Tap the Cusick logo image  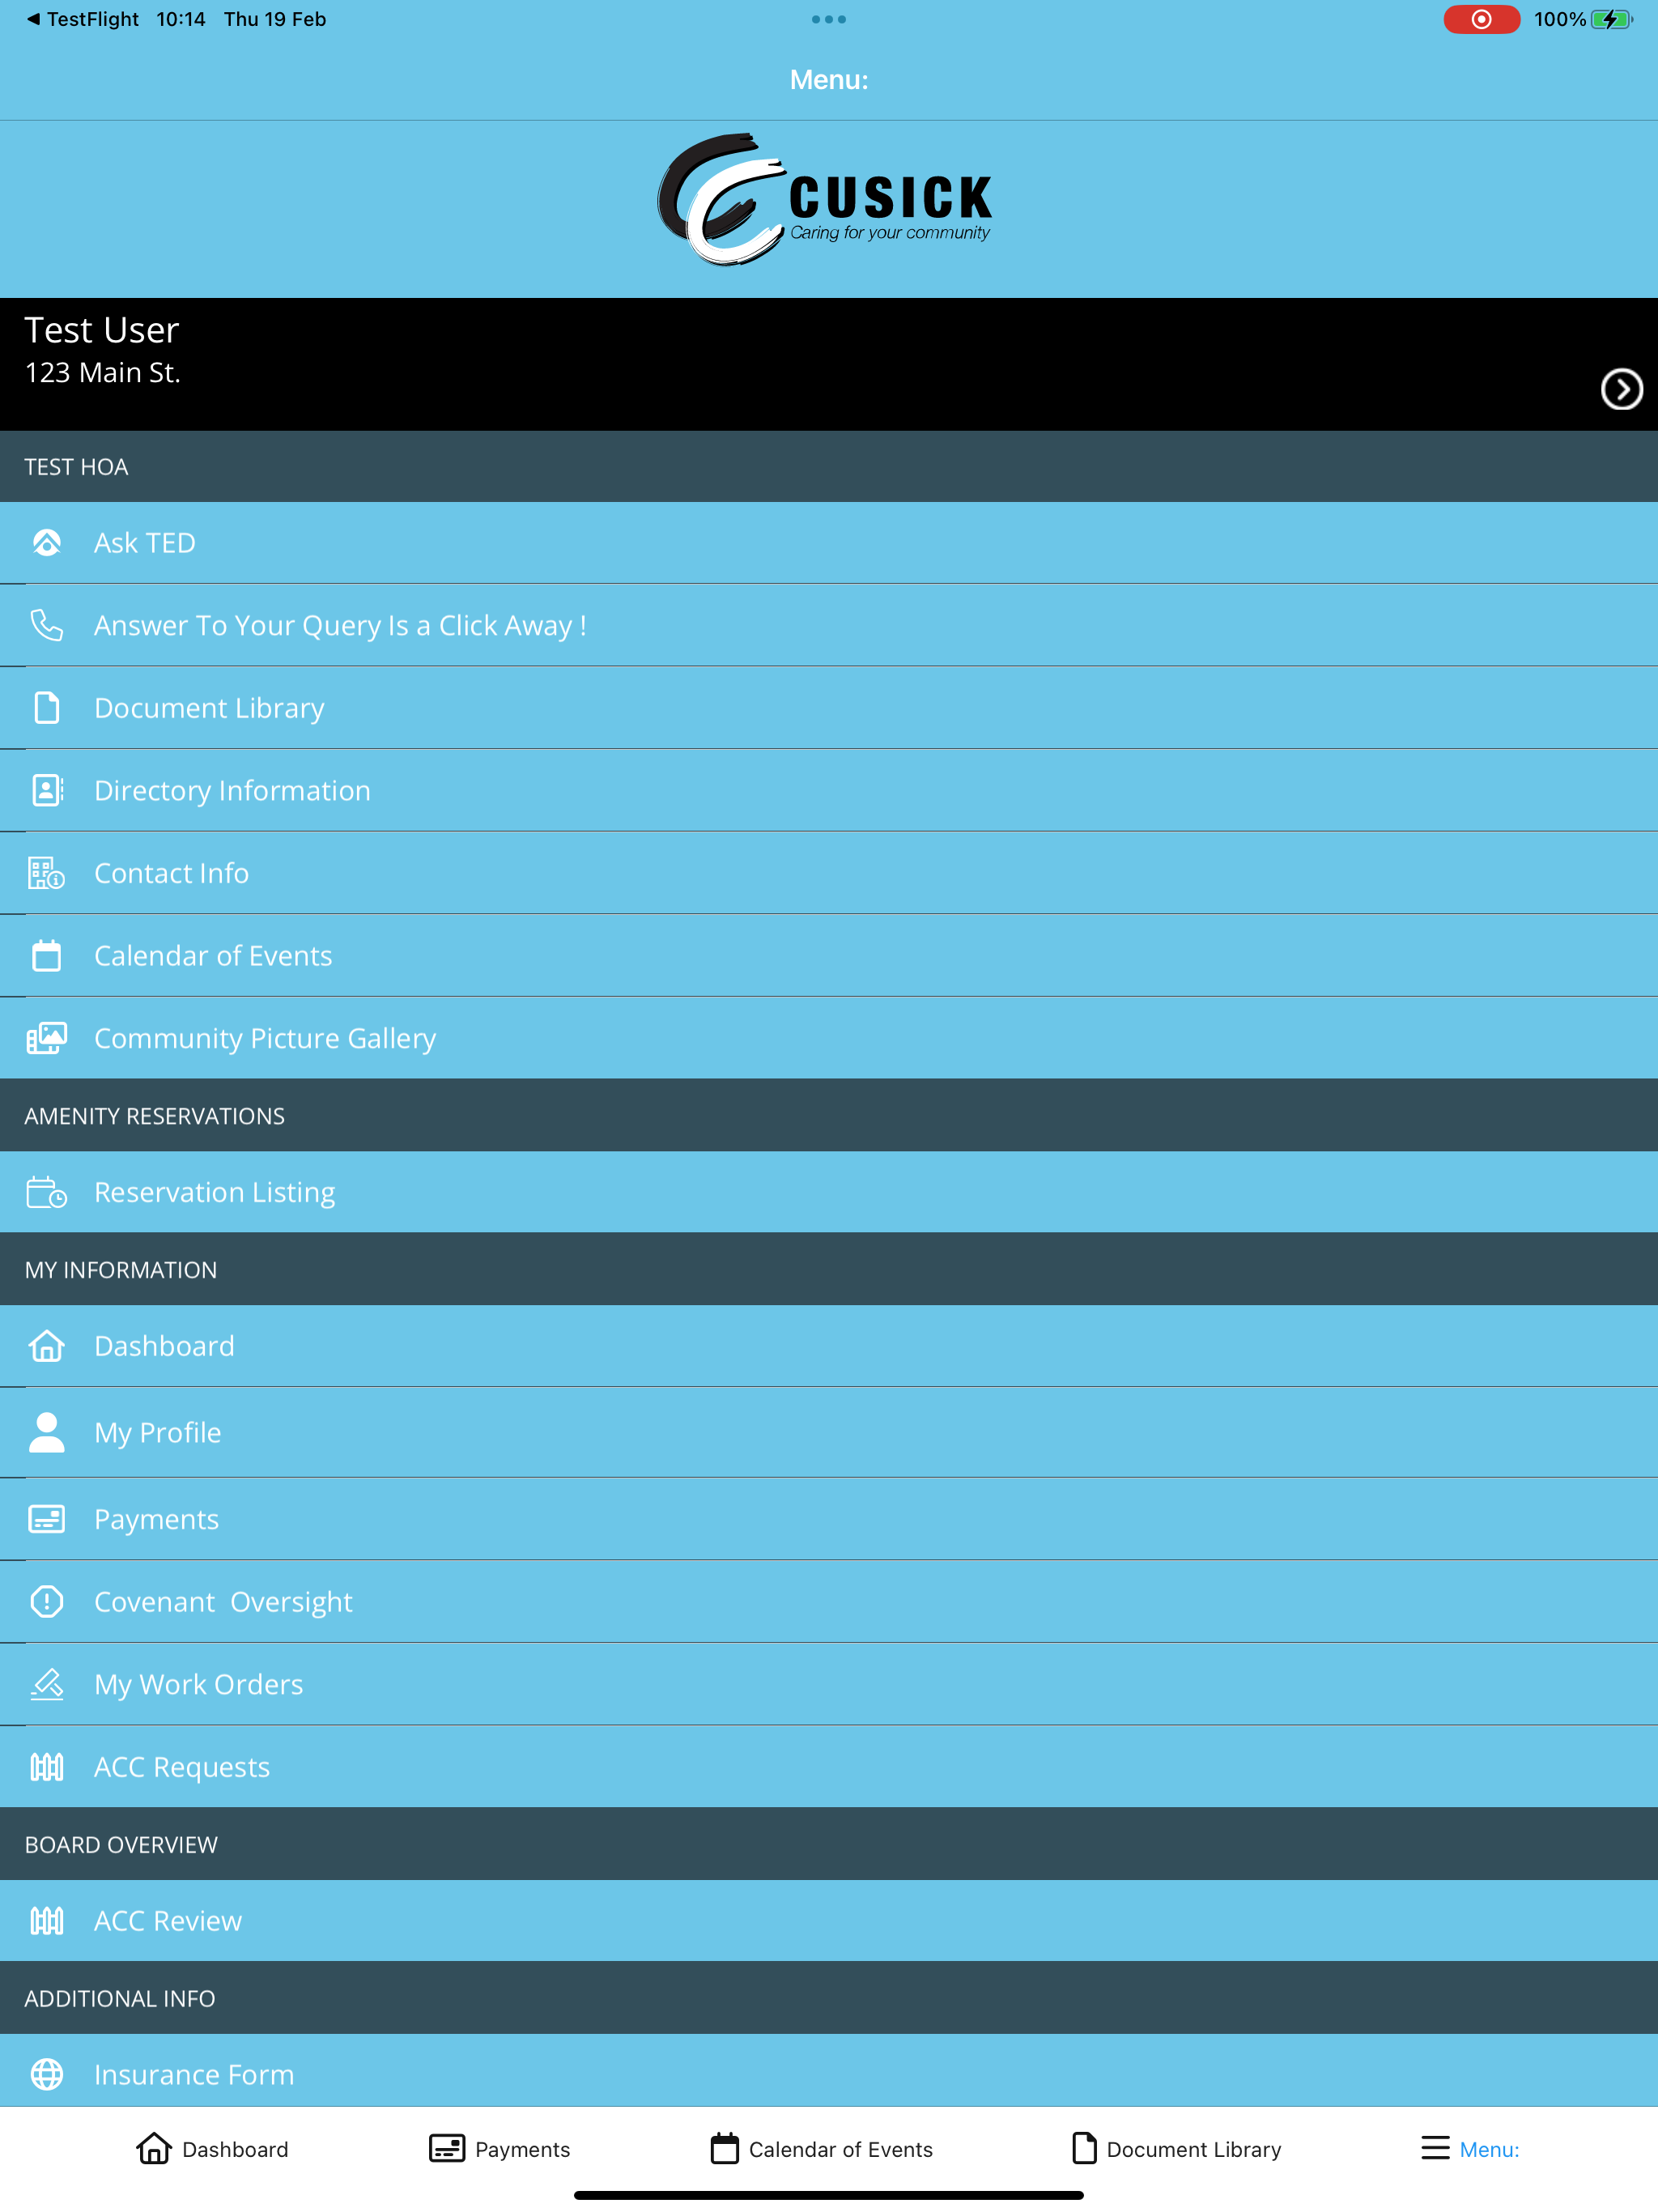(826, 200)
